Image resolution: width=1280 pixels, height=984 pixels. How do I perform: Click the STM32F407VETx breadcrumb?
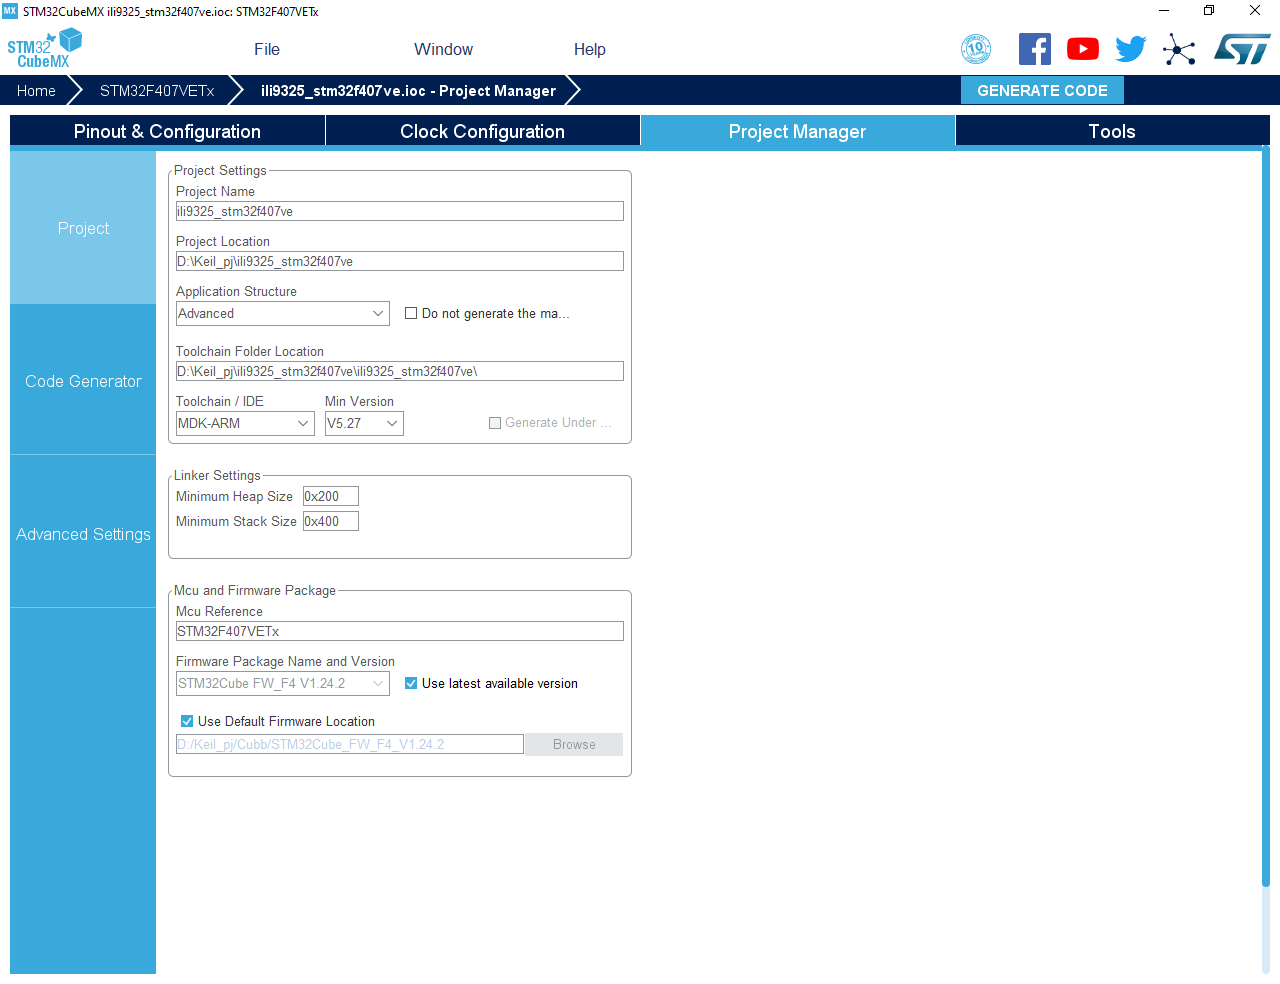click(157, 90)
